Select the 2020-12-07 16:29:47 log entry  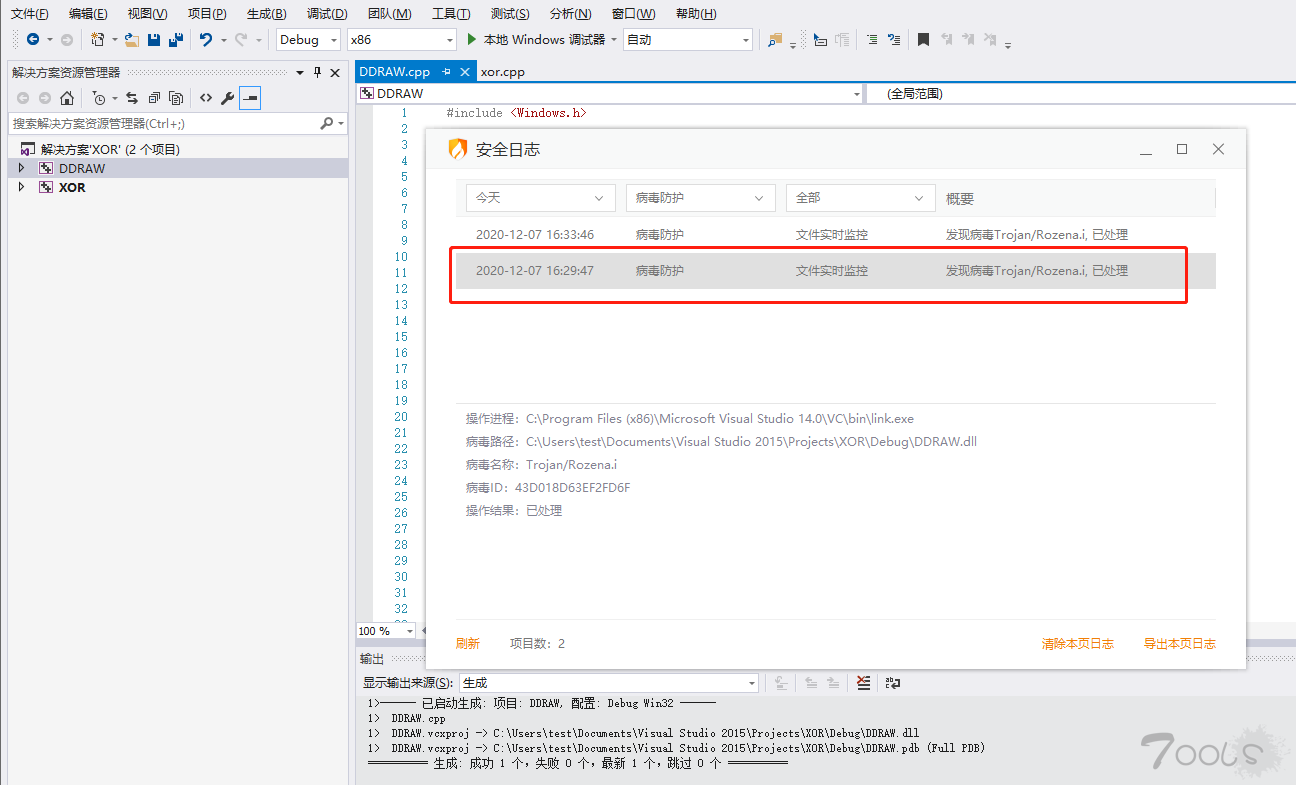pyautogui.click(x=836, y=271)
